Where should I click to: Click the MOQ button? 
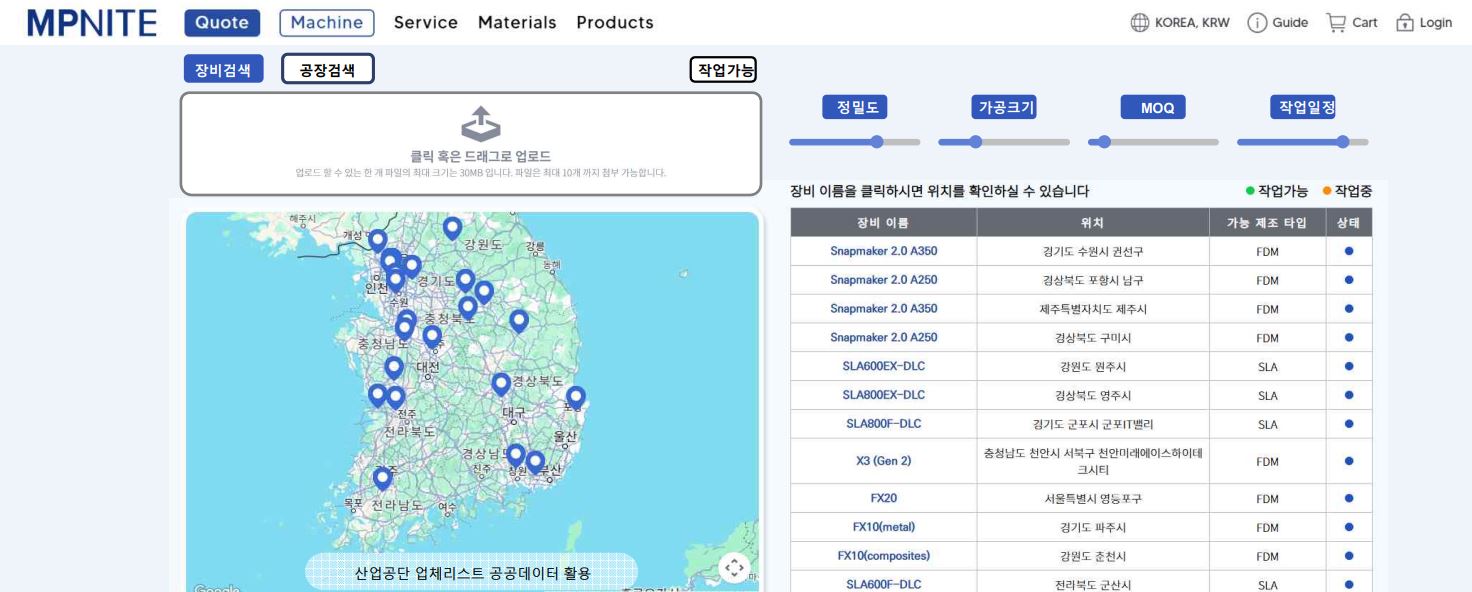click(1153, 108)
